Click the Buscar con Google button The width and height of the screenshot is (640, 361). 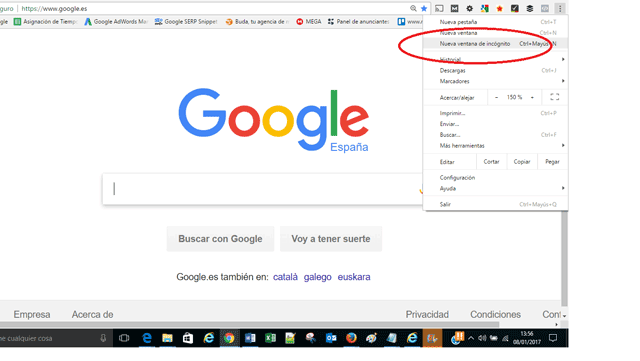[220, 239]
